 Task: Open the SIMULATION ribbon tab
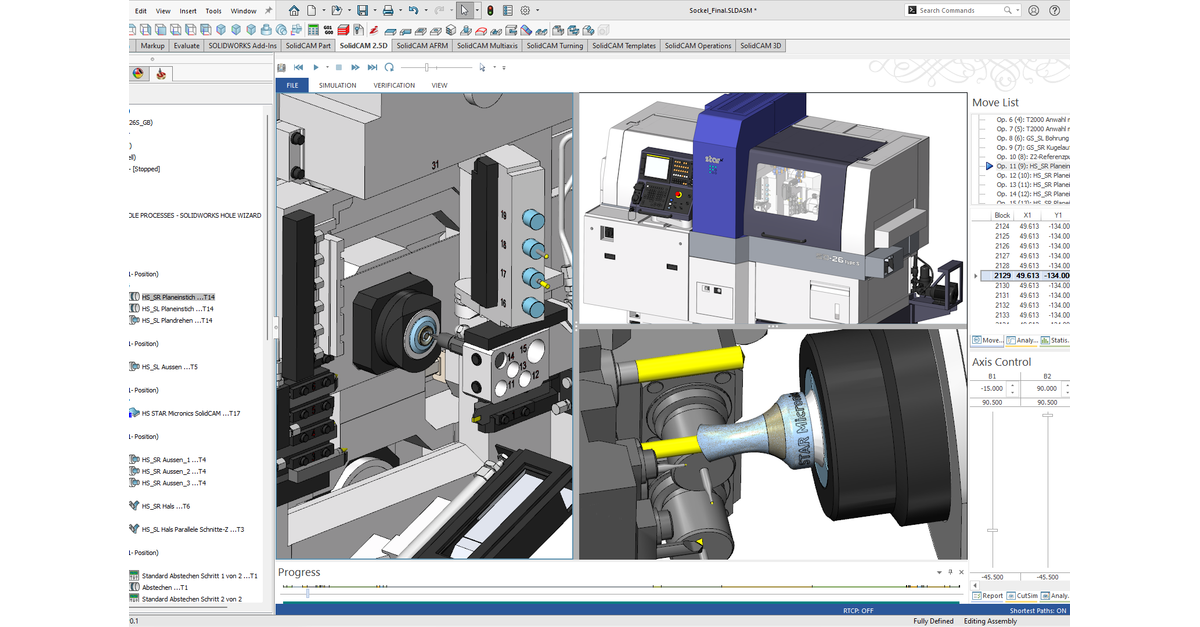[338, 85]
